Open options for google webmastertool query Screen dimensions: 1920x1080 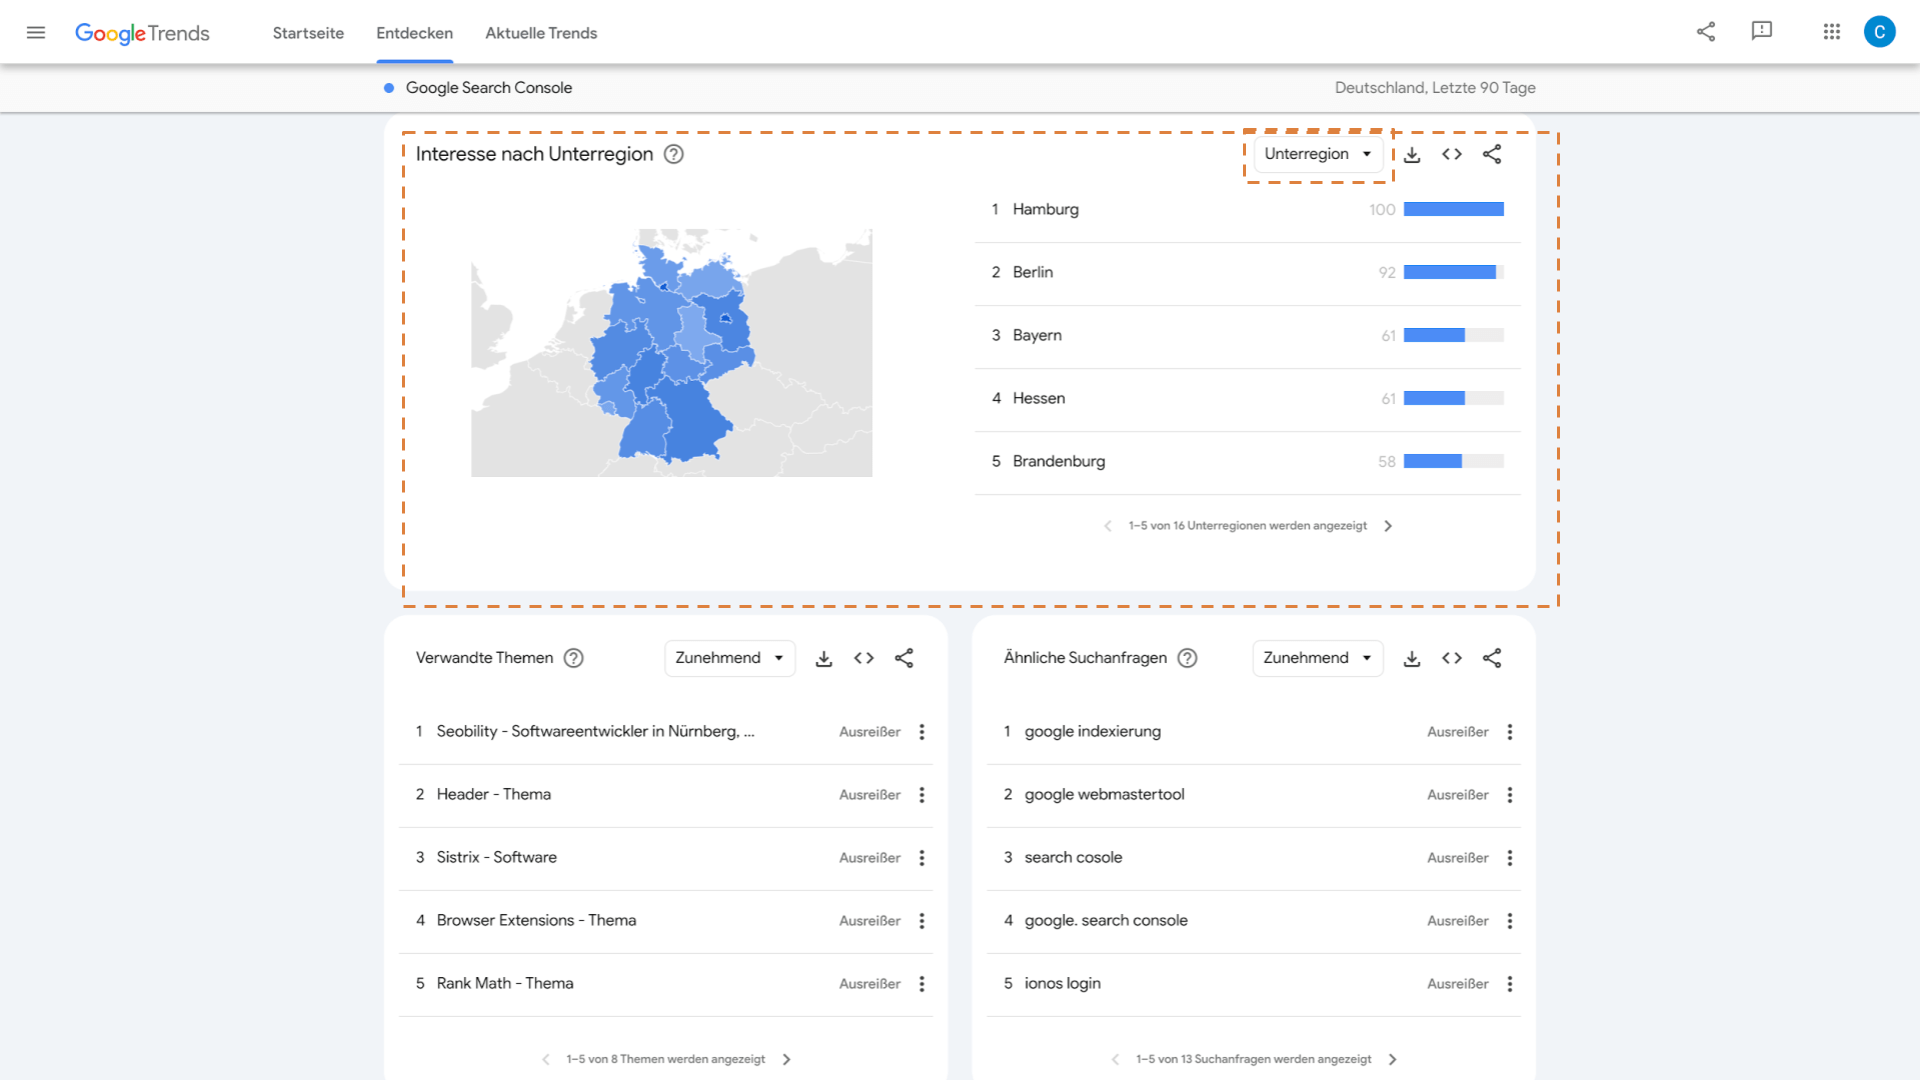(1510, 795)
